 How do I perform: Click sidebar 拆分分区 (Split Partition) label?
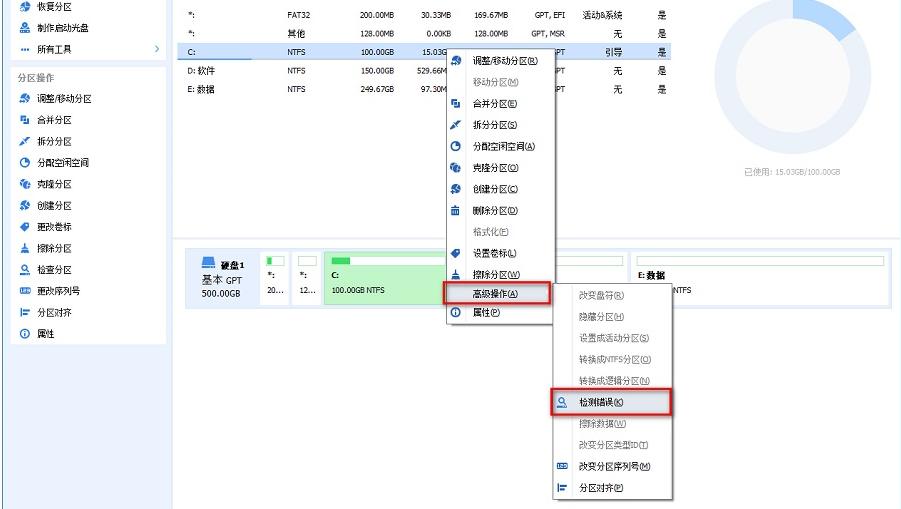point(54,141)
